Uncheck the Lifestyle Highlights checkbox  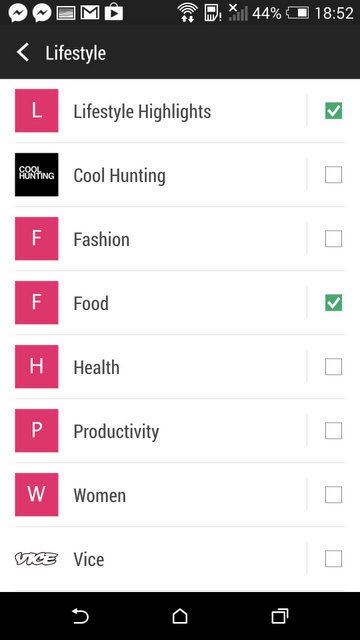coord(333,111)
